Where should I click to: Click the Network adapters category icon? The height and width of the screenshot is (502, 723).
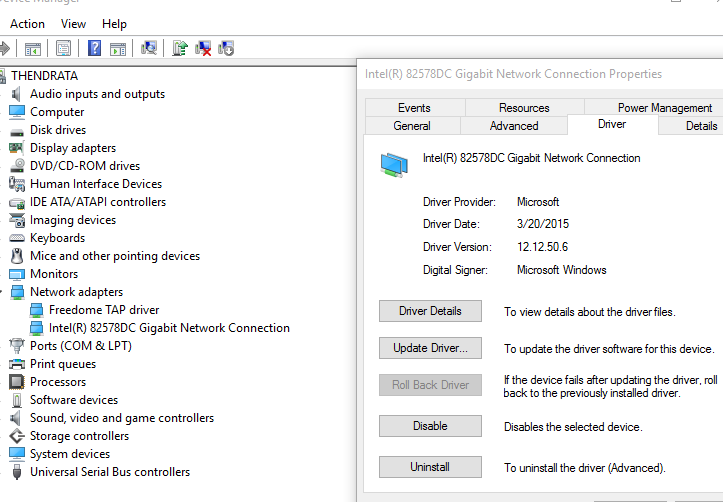(17, 292)
